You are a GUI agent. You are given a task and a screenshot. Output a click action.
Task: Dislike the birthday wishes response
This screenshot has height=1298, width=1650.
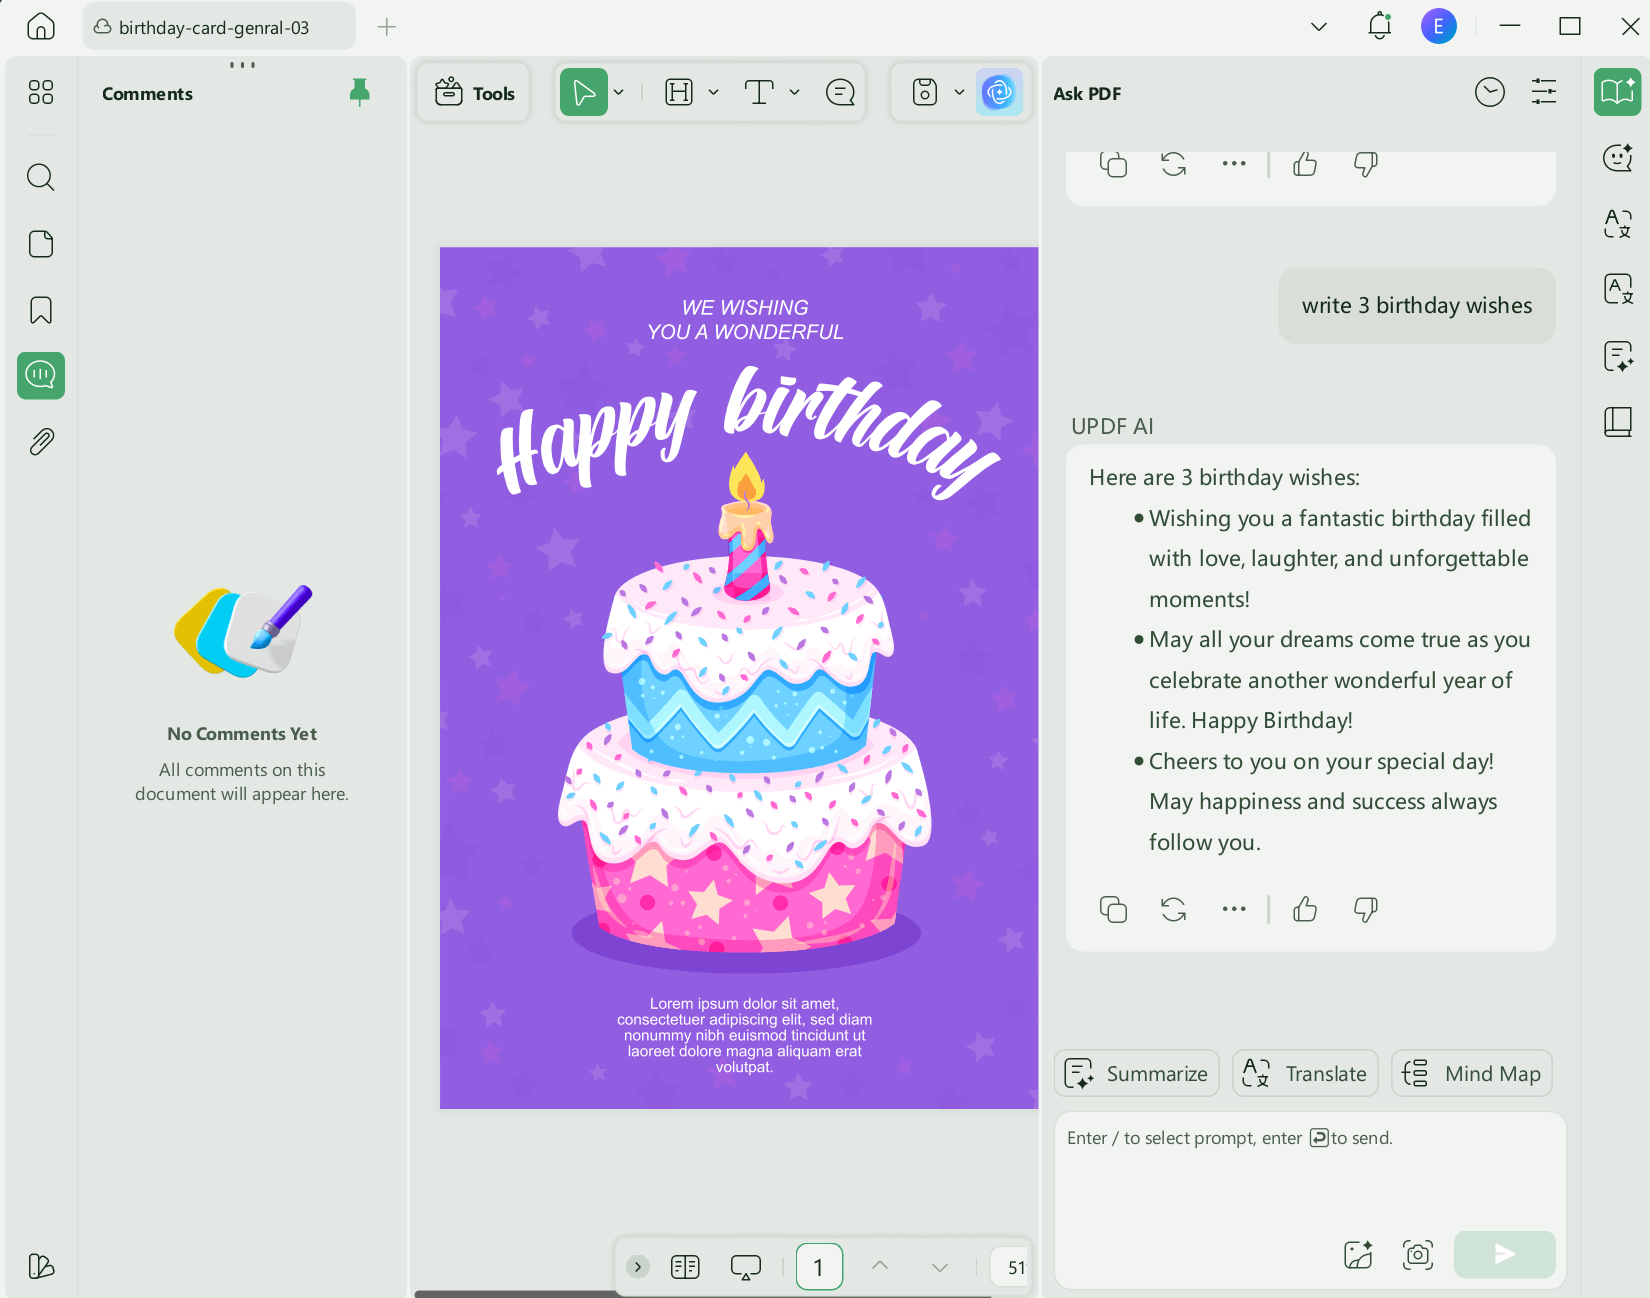(x=1365, y=909)
